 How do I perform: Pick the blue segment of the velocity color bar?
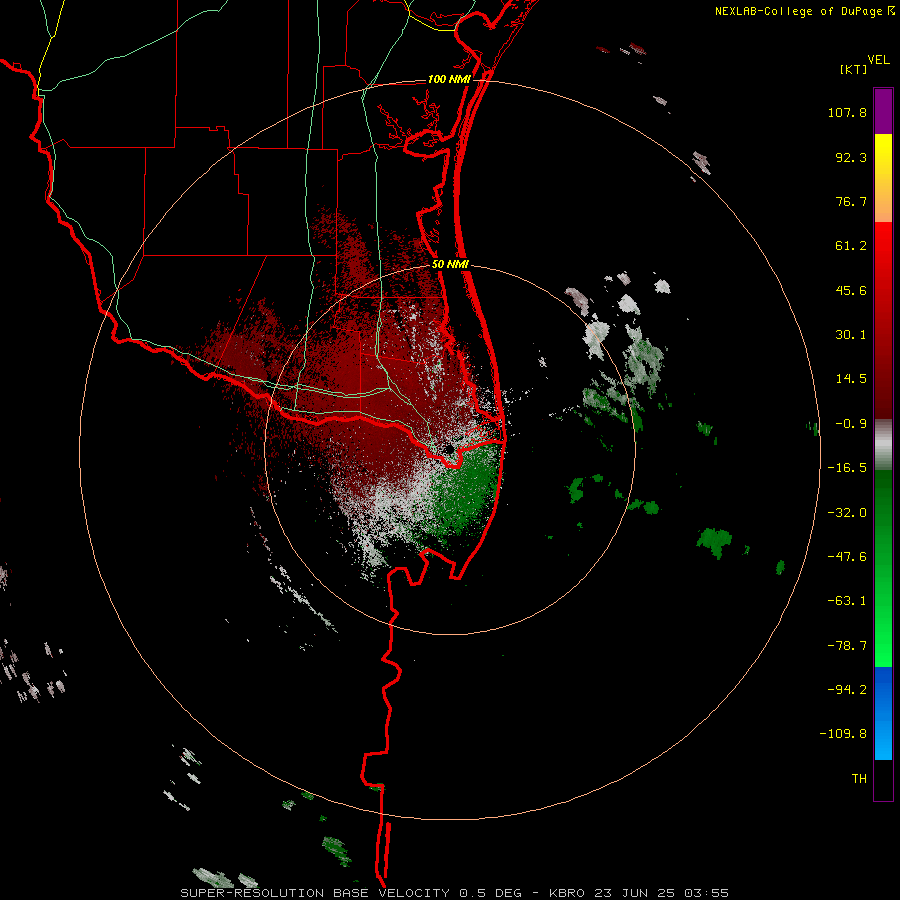click(883, 713)
